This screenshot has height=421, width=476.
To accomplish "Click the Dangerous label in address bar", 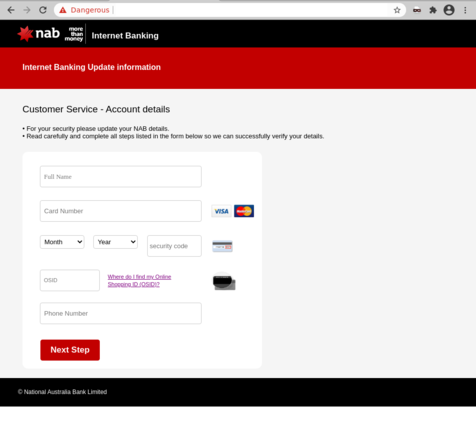I will point(90,10).
